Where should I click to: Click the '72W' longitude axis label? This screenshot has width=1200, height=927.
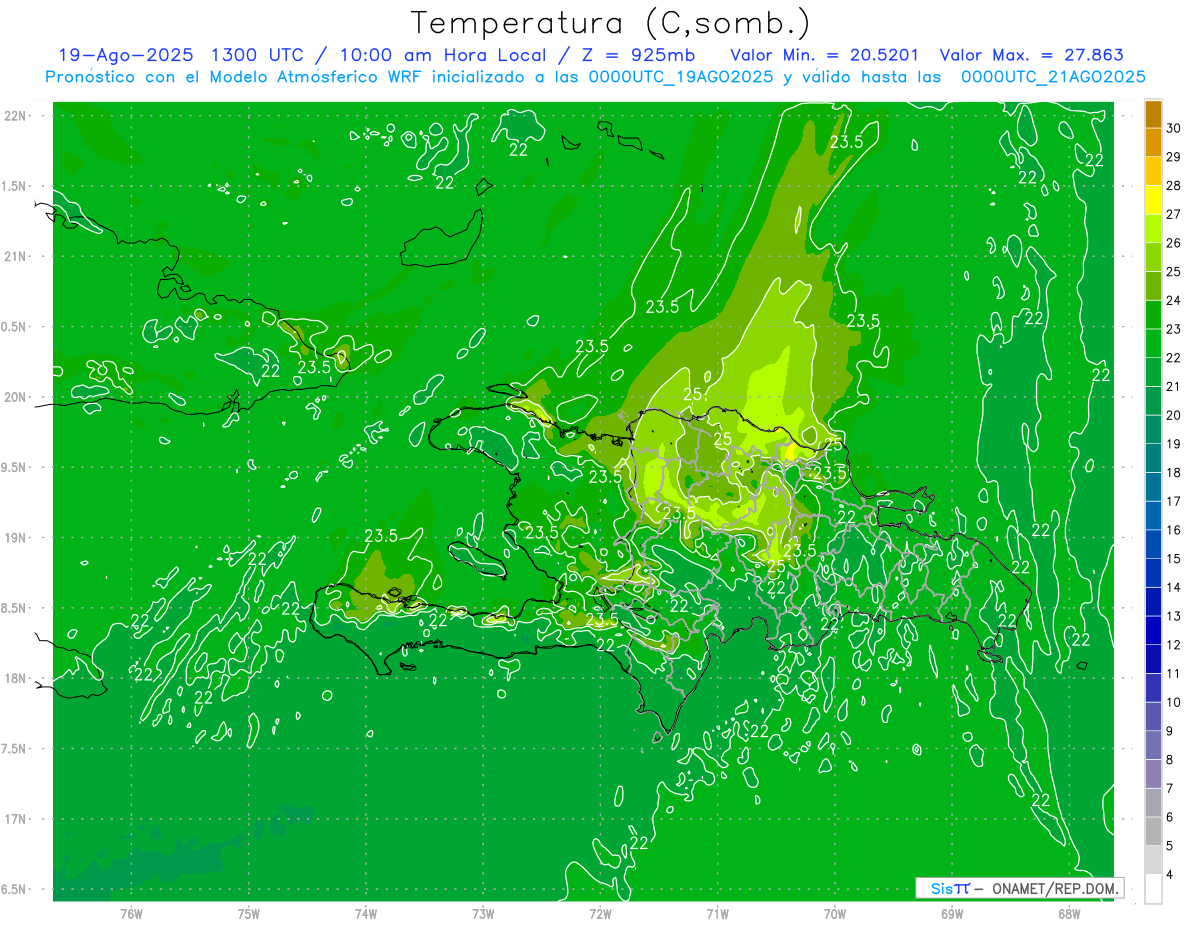coord(600,913)
